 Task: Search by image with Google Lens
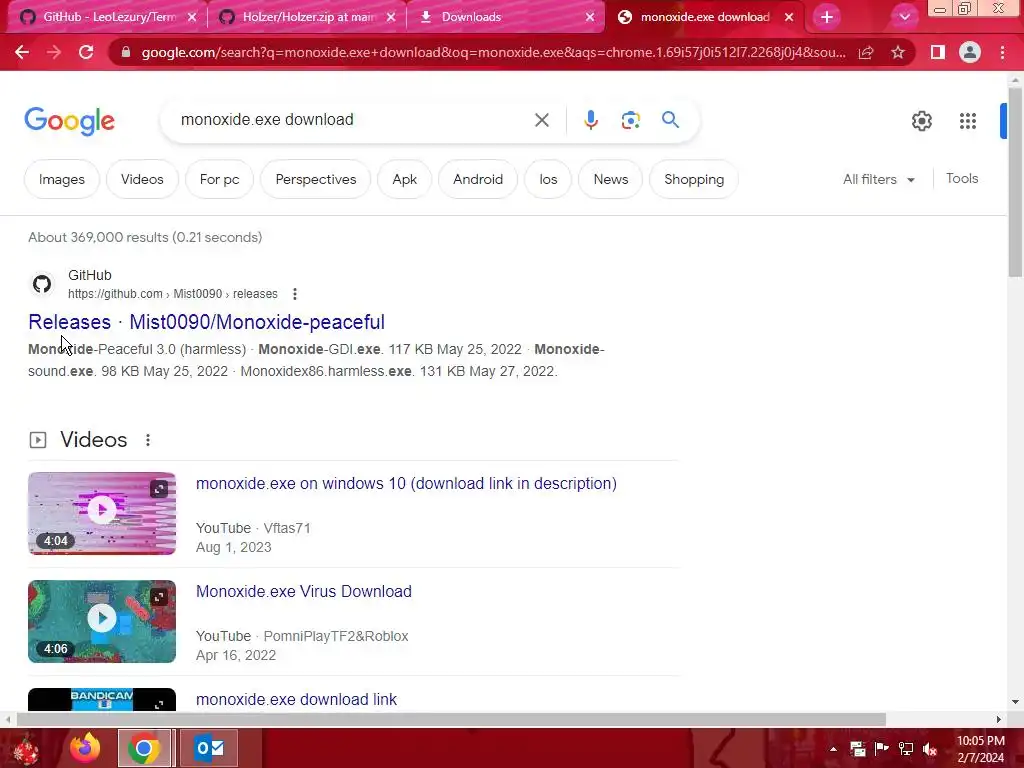point(630,120)
